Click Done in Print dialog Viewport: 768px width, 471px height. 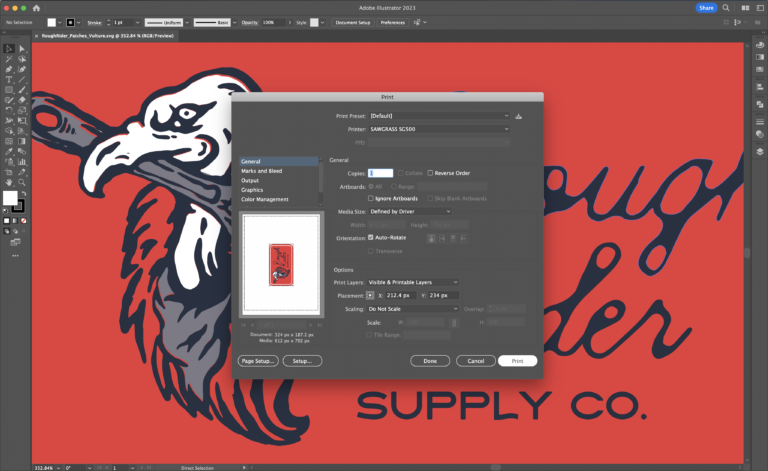(x=430, y=361)
